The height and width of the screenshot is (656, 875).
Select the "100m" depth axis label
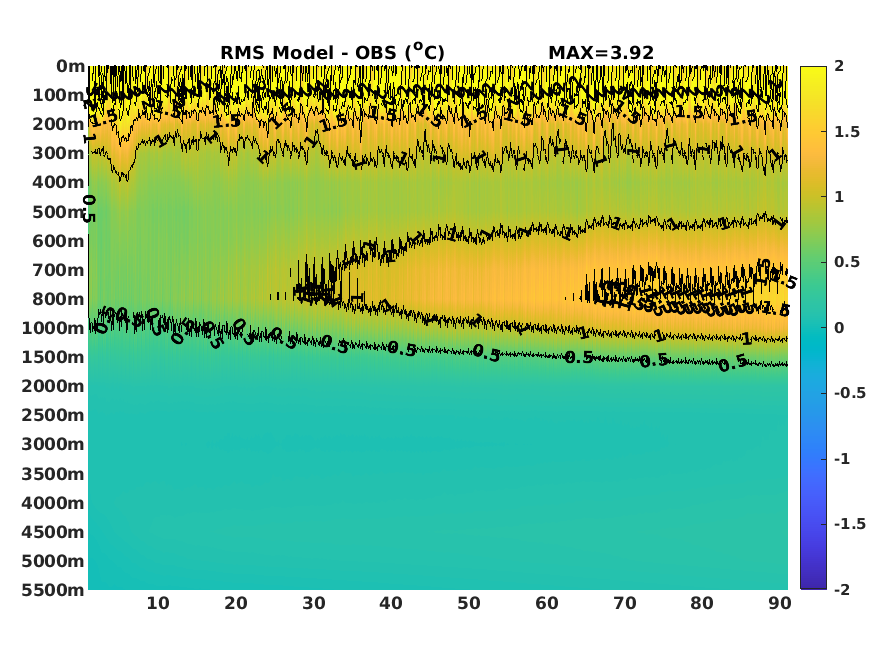[59, 95]
